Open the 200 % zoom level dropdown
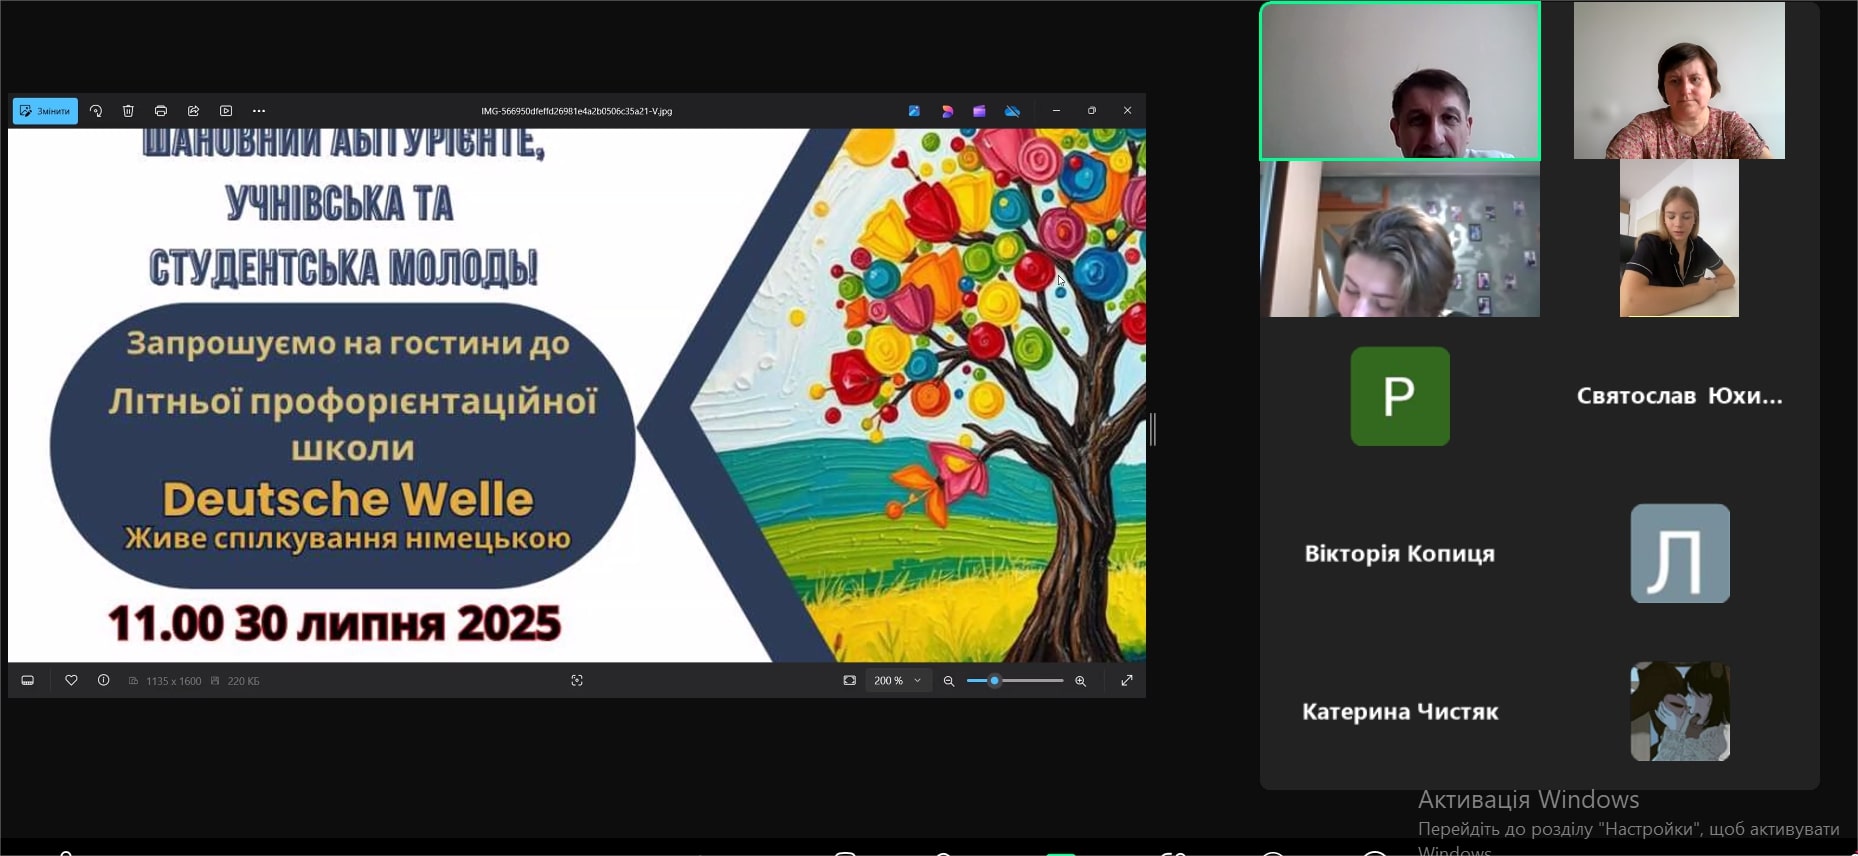The image size is (1858, 856). click(x=897, y=680)
